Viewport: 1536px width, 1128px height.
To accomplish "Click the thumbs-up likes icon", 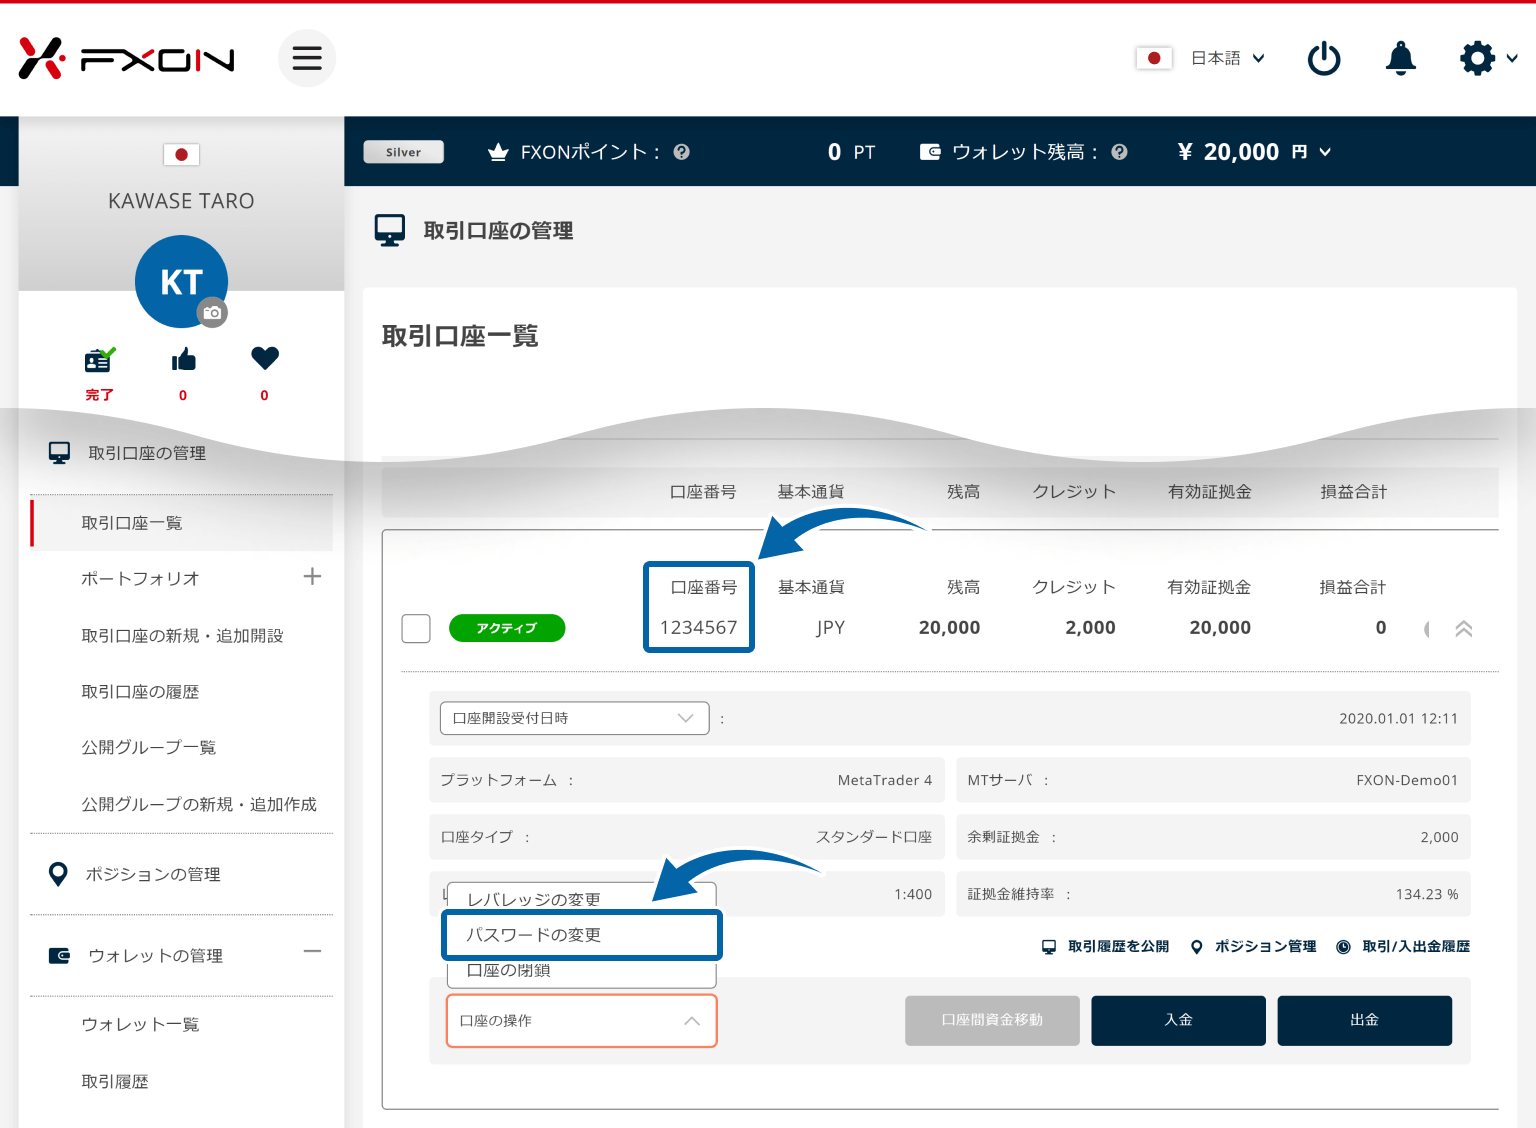I will click(184, 359).
